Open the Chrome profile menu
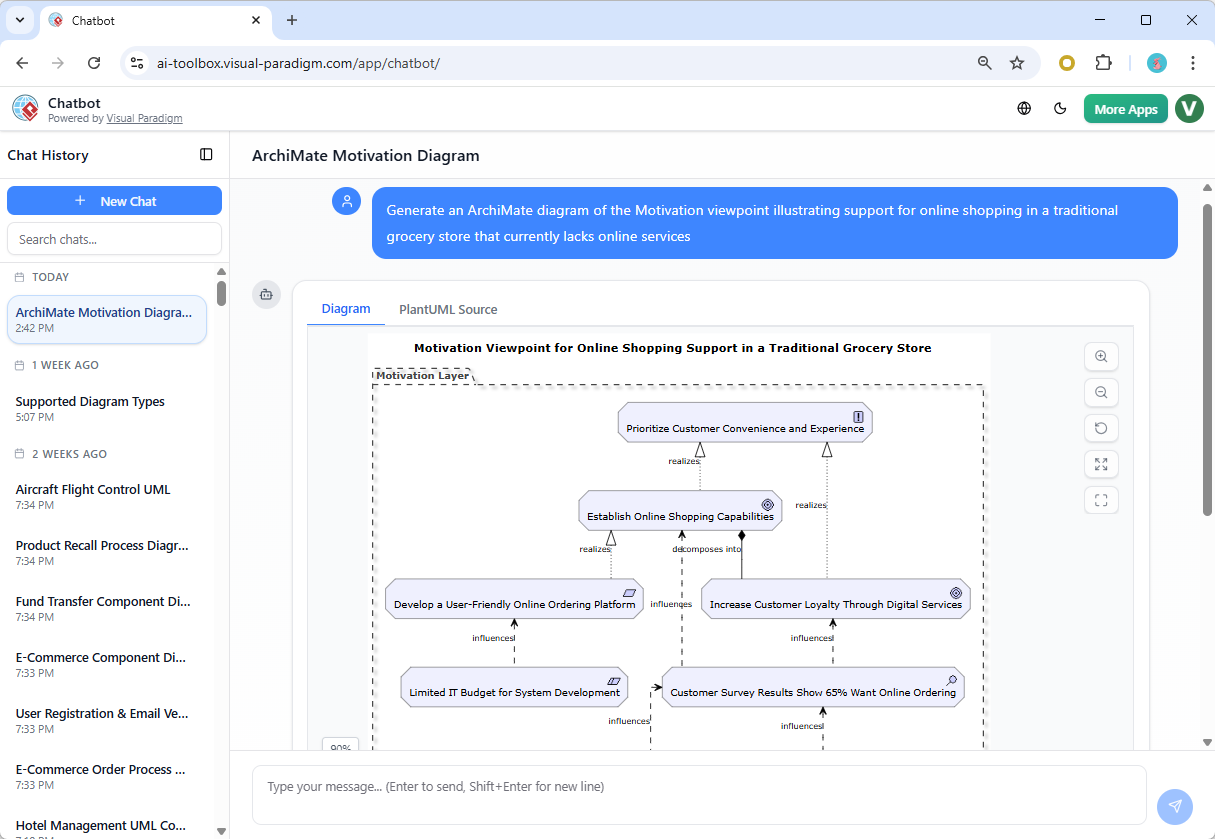This screenshot has width=1215, height=839. [1156, 62]
